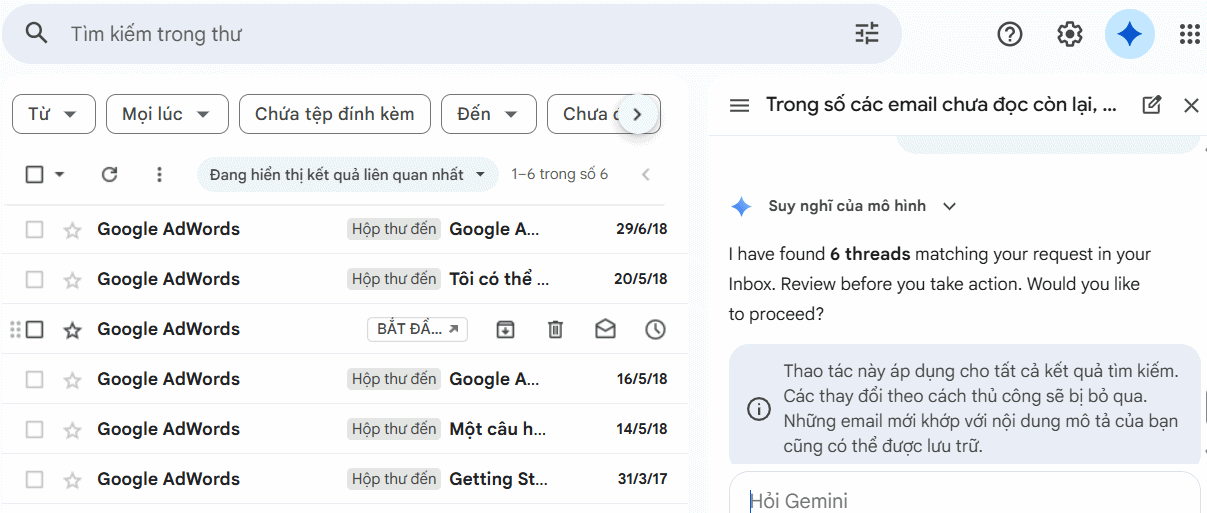Click the search magnifier icon

(37, 34)
